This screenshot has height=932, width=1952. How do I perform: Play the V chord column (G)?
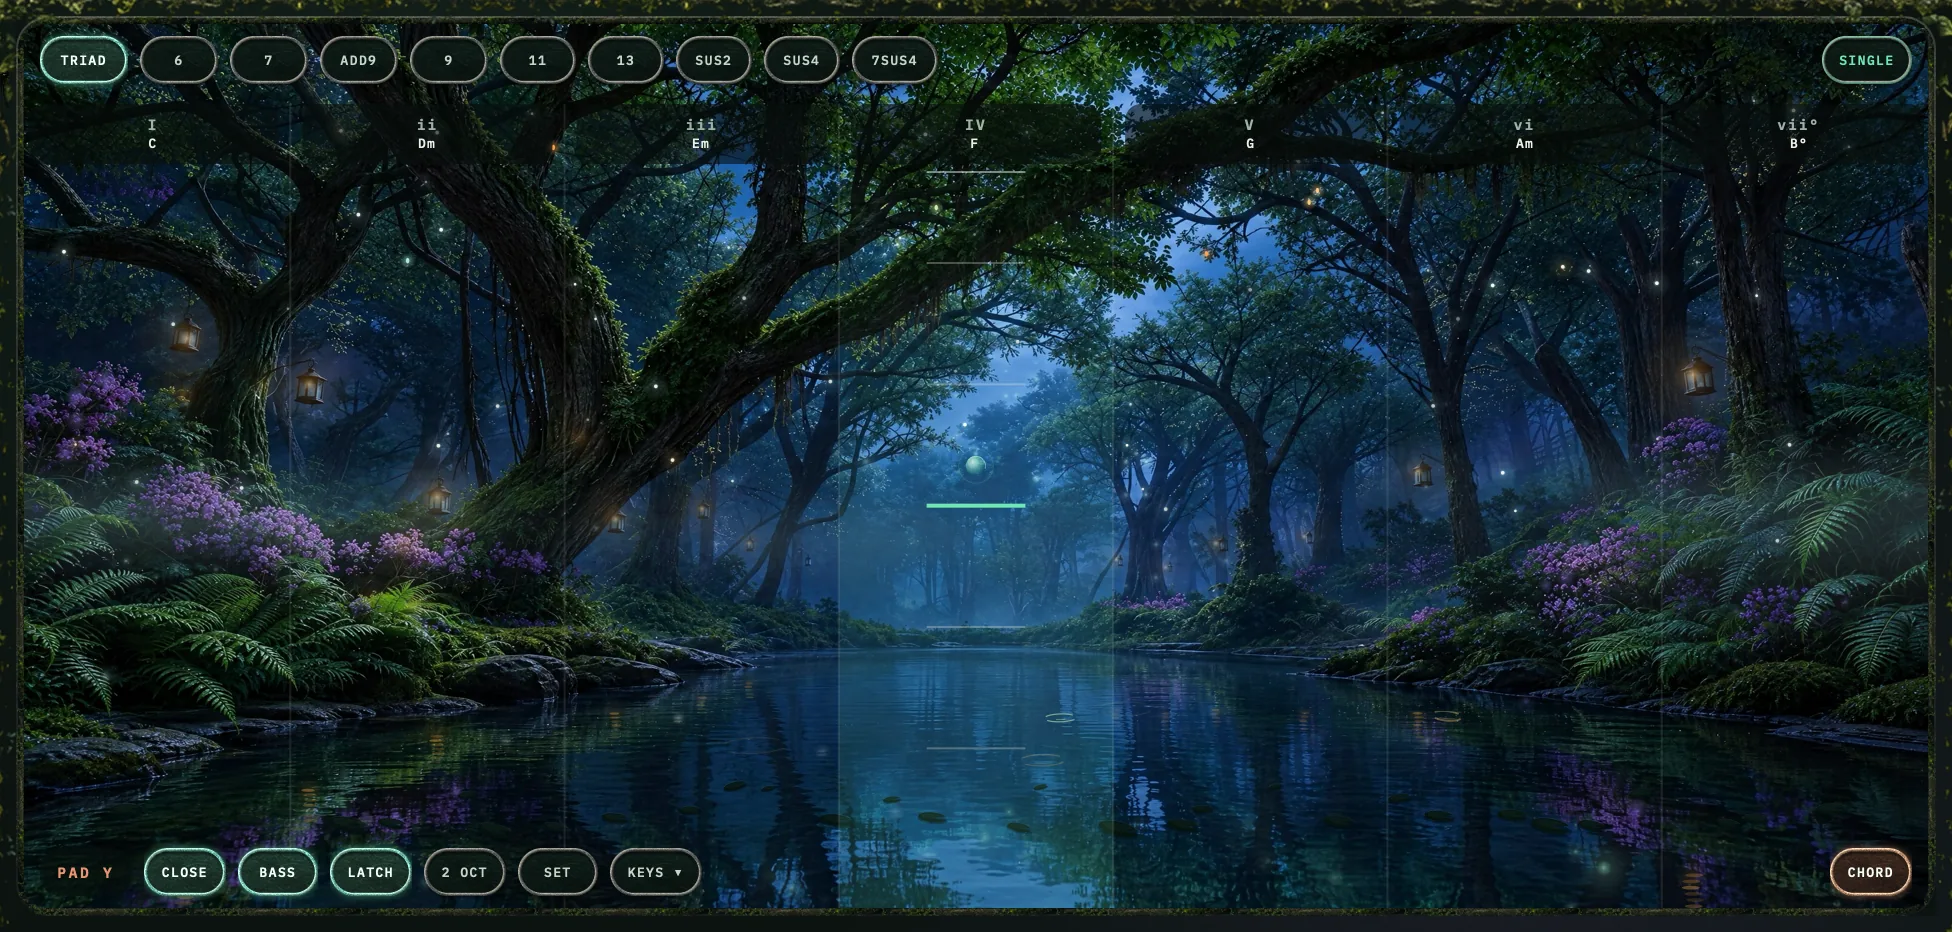click(1250, 505)
